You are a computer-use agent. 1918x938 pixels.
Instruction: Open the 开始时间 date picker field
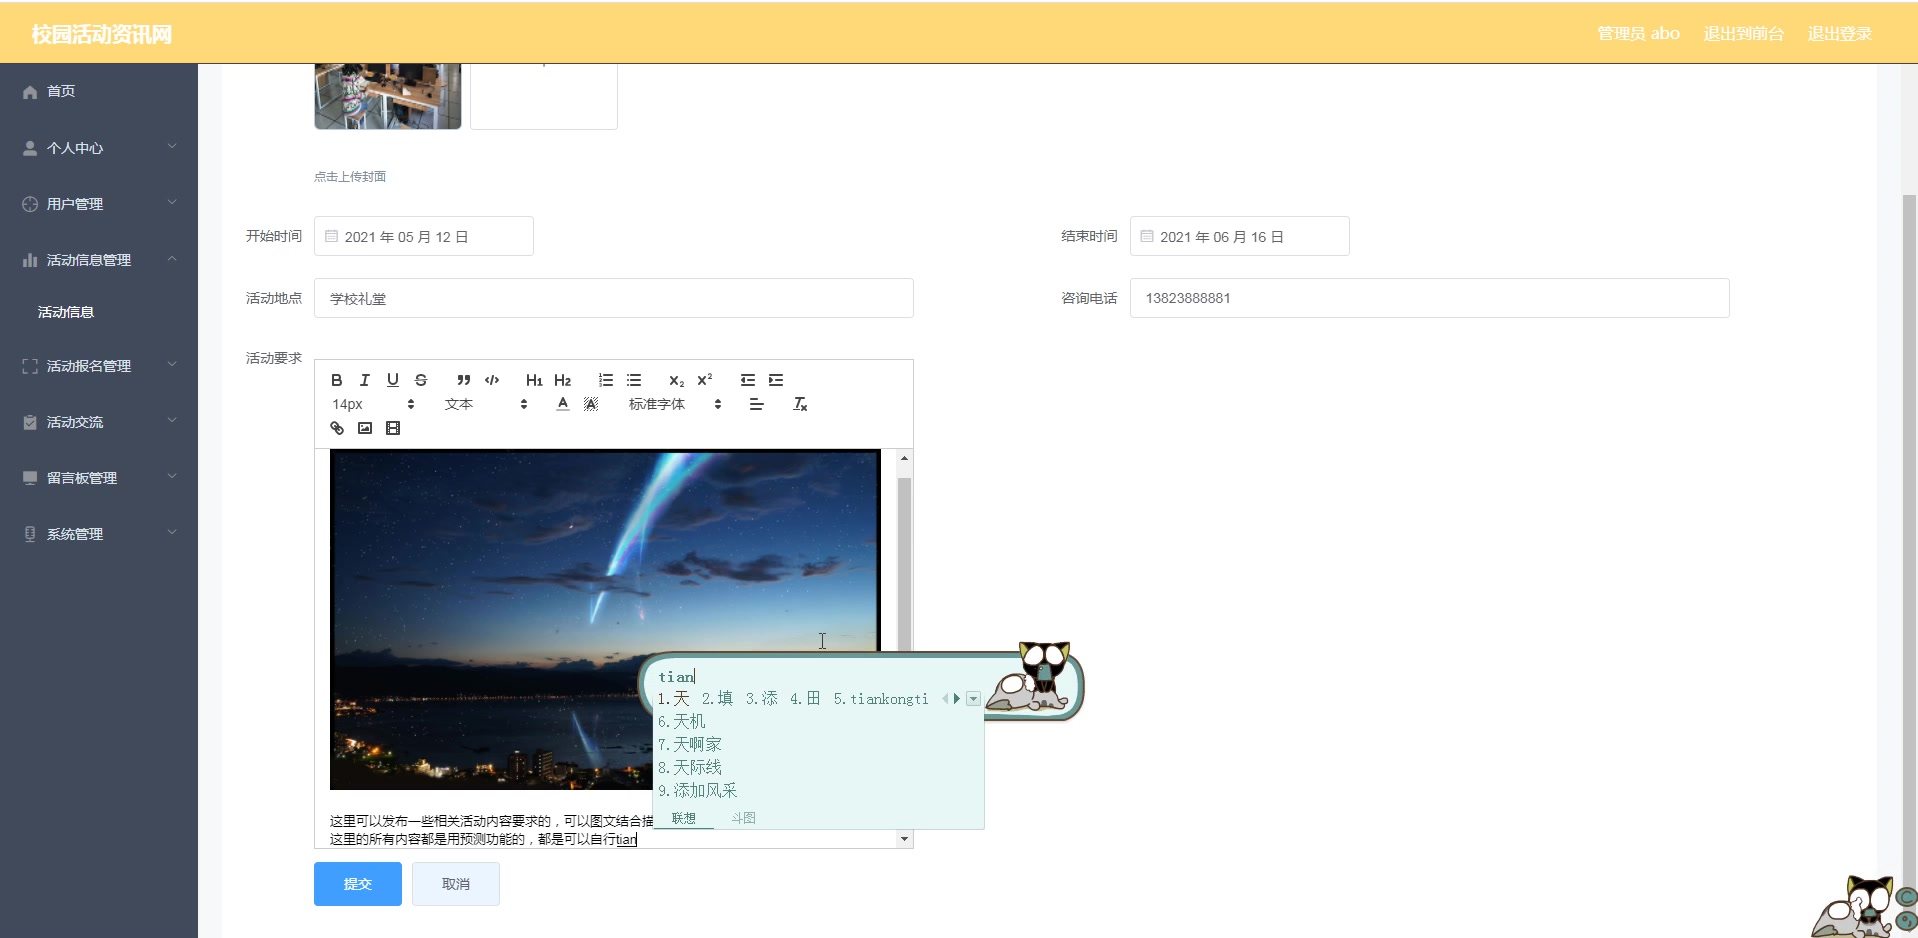click(424, 236)
